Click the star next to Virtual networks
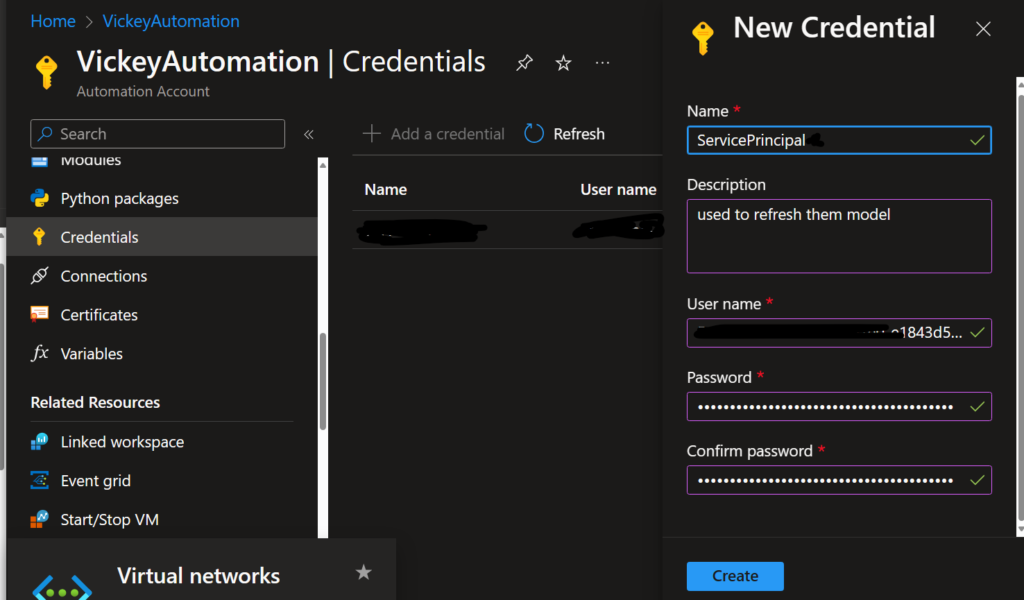 coord(363,573)
